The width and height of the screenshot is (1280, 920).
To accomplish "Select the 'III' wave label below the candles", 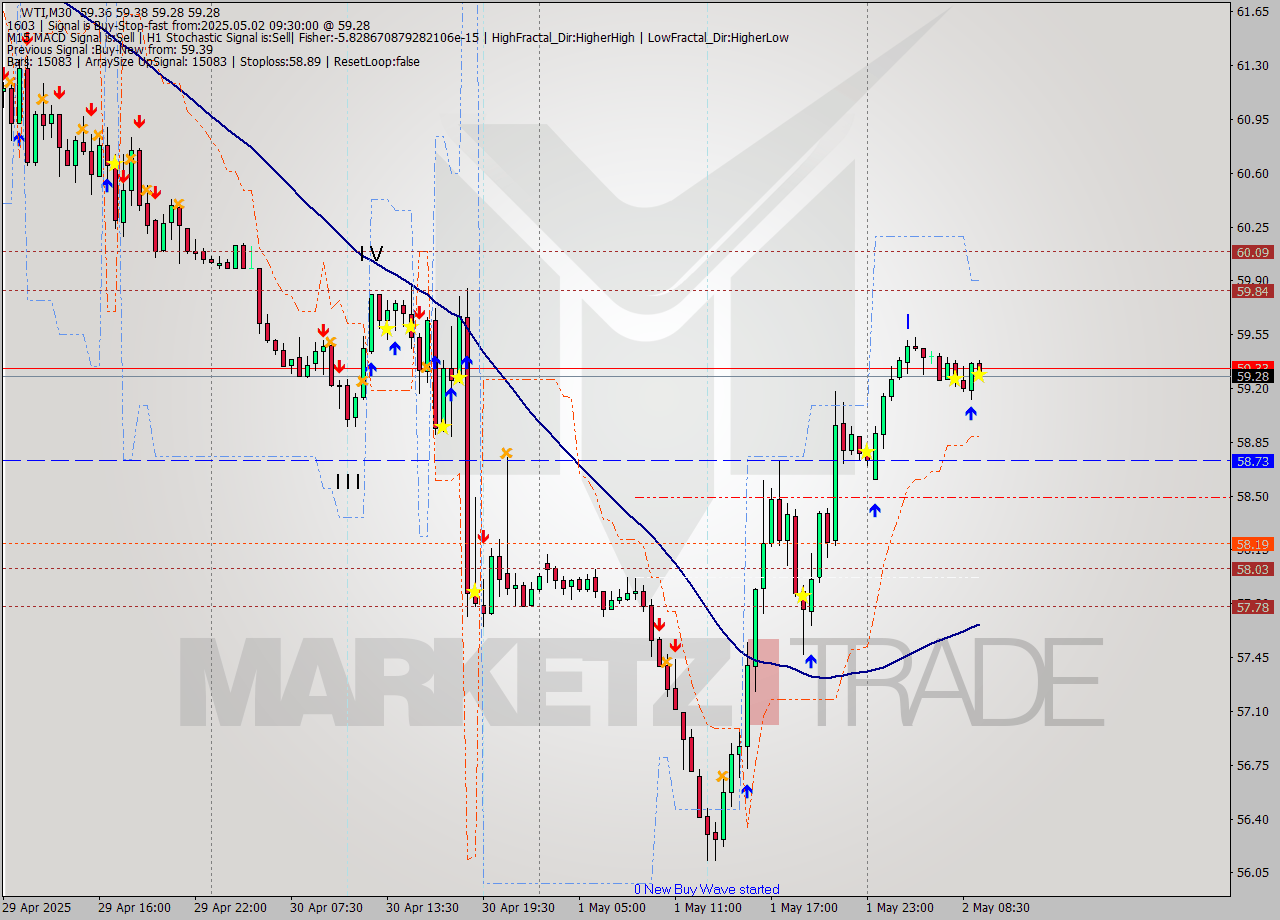I will click(x=348, y=481).
